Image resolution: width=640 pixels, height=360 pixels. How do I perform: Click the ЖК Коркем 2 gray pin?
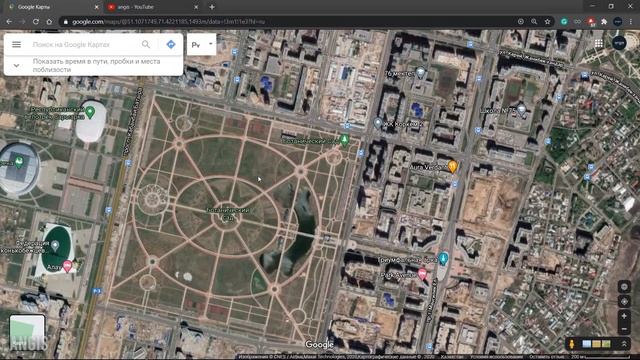(378, 122)
